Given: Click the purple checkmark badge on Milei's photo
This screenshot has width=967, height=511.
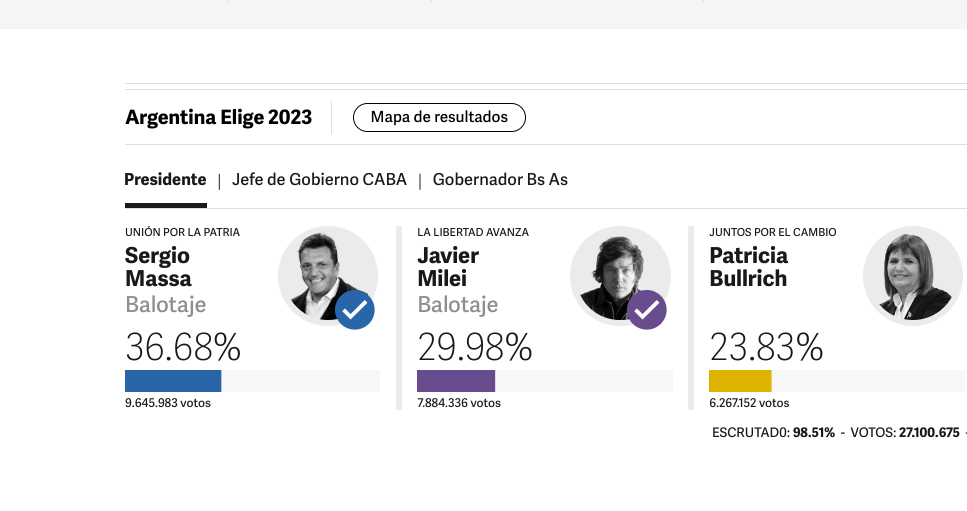Looking at the screenshot, I should pos(647,310).
